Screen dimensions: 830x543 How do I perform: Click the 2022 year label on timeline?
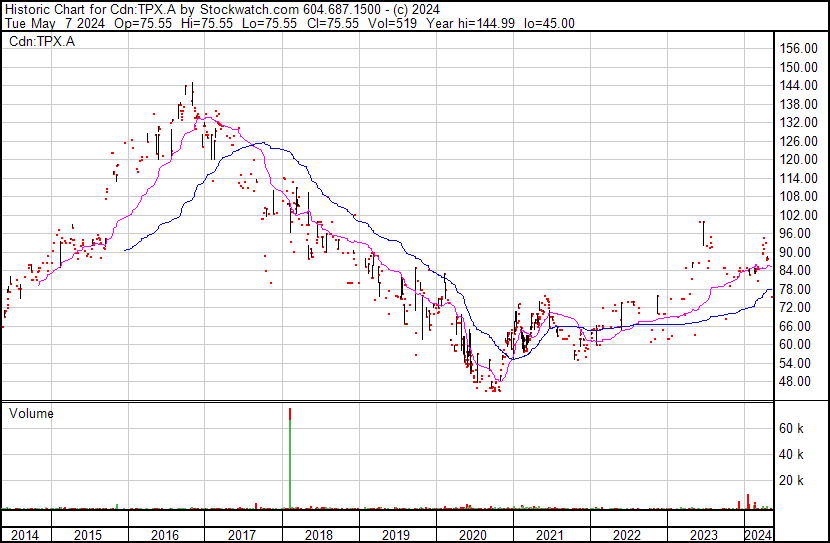[627, 535]
